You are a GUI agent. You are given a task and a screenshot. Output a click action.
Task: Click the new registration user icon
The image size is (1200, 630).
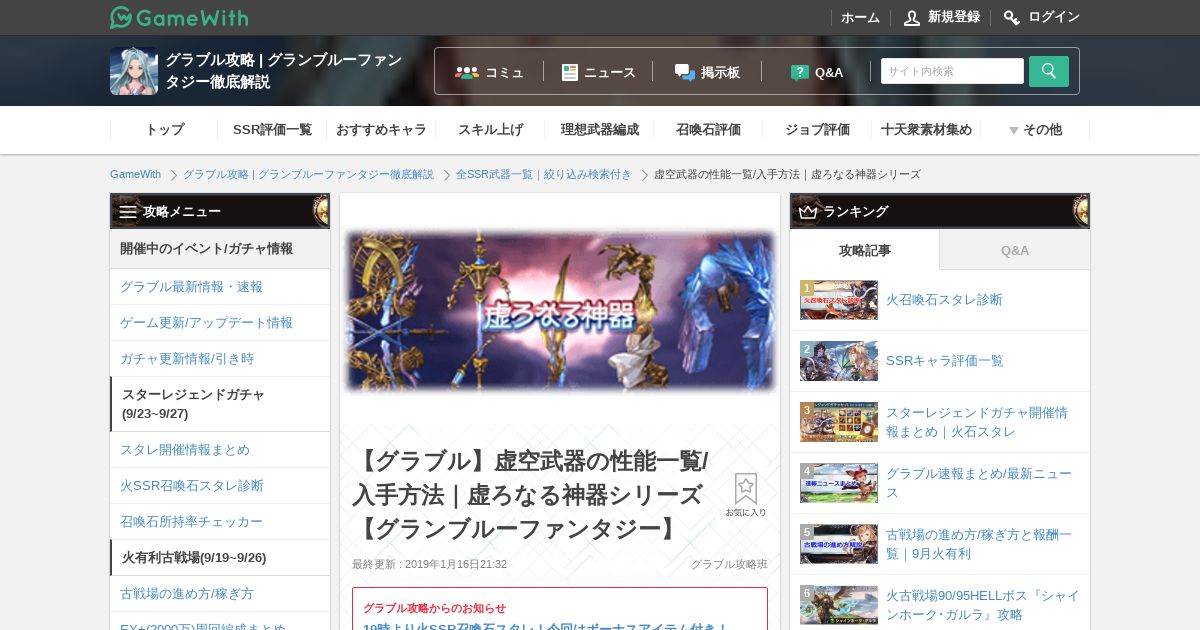(x=912, y=18)
